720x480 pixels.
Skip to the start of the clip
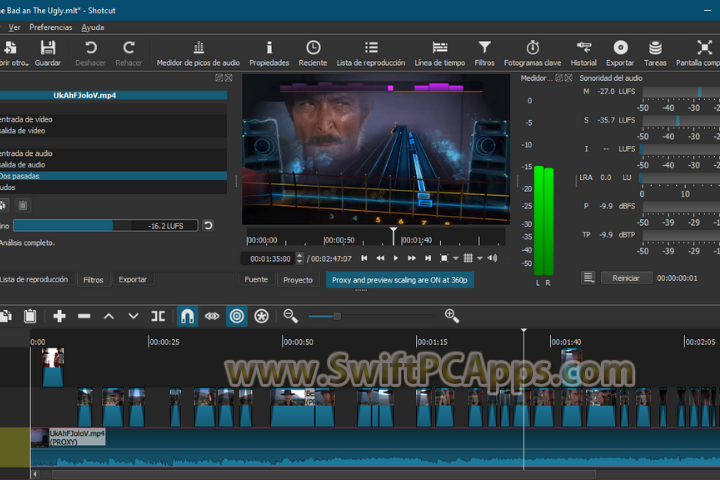[364, 258]
